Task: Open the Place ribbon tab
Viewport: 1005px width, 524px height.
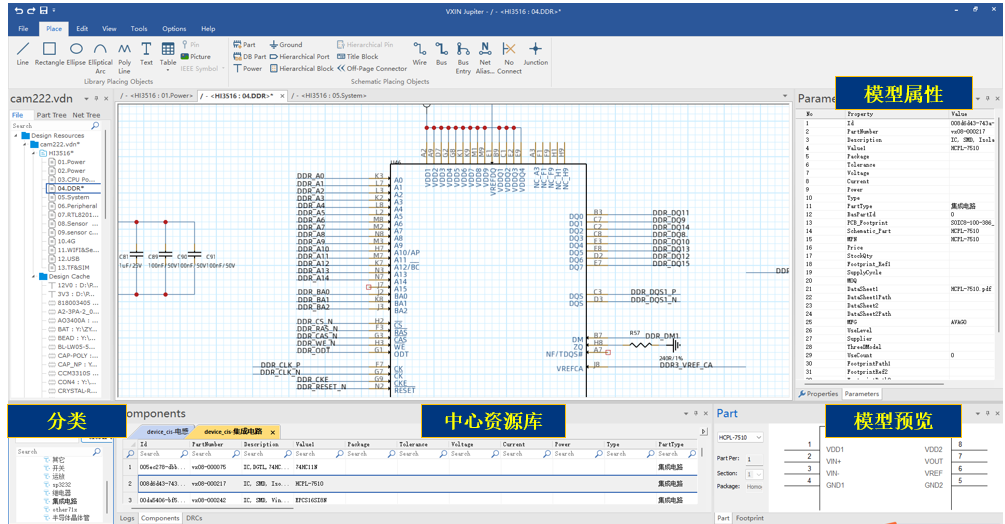Action: [54, 29]
